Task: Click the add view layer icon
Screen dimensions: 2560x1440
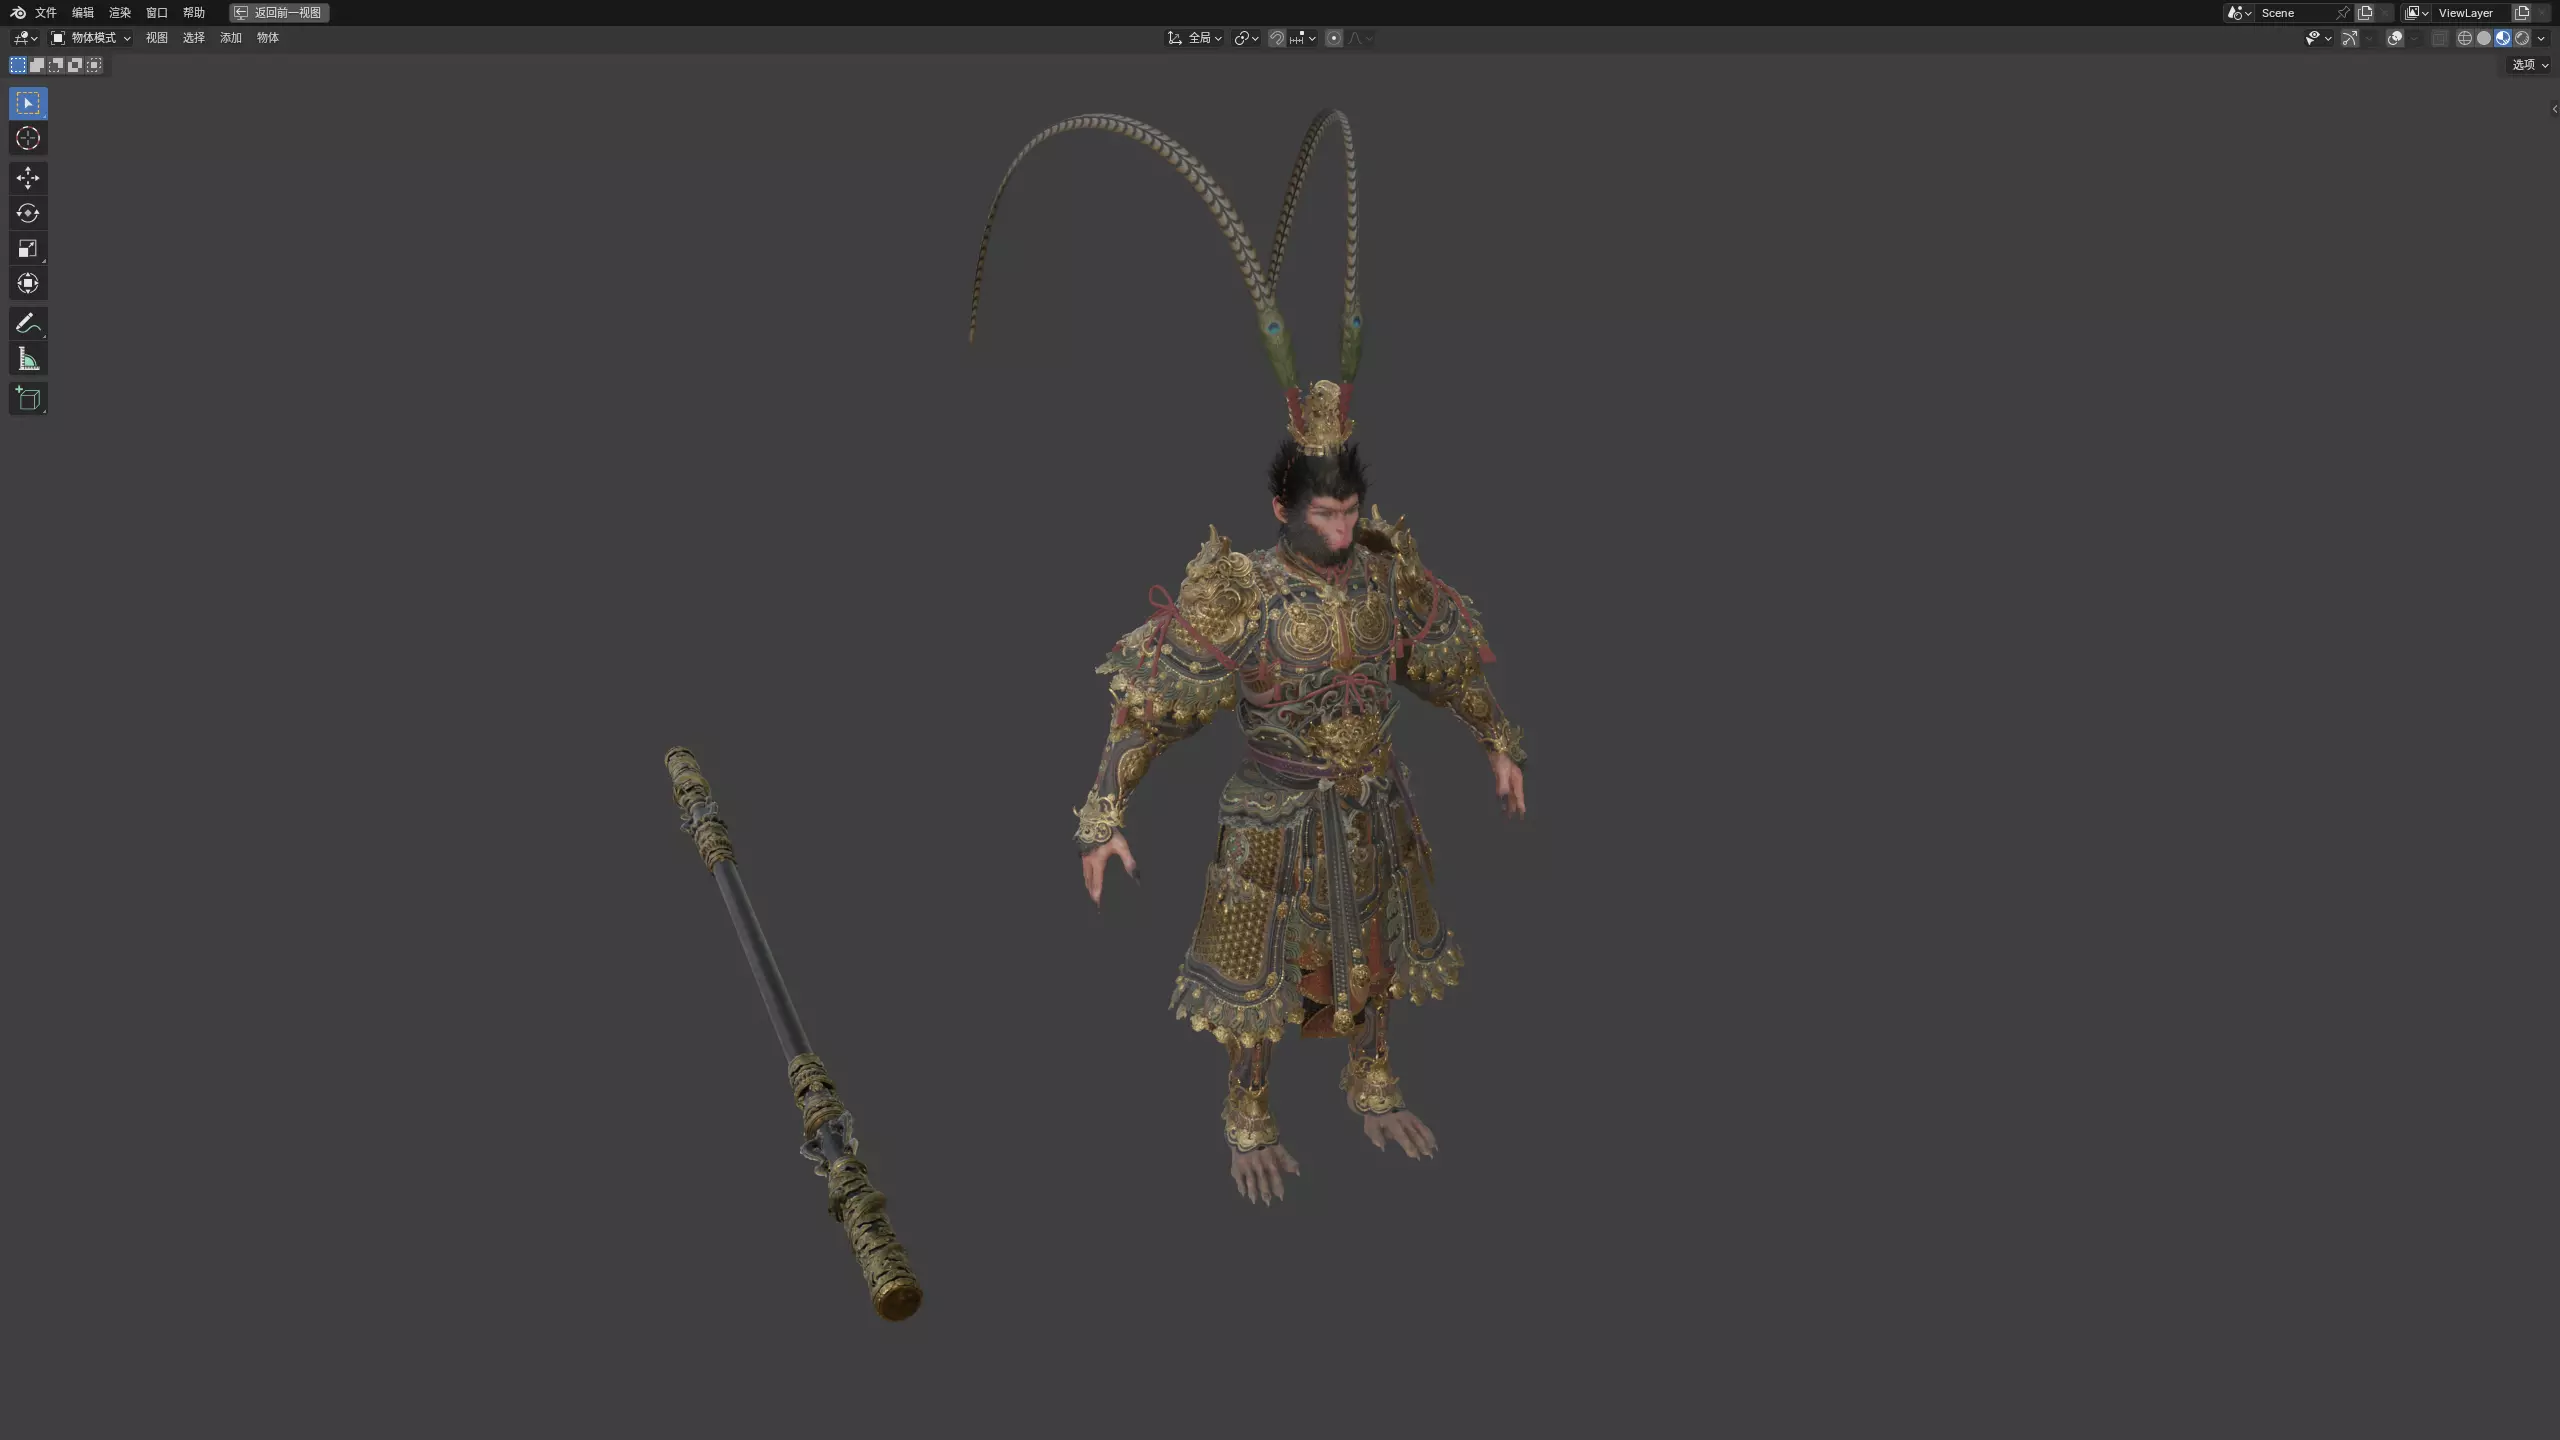Action: tap(2521, 13)
